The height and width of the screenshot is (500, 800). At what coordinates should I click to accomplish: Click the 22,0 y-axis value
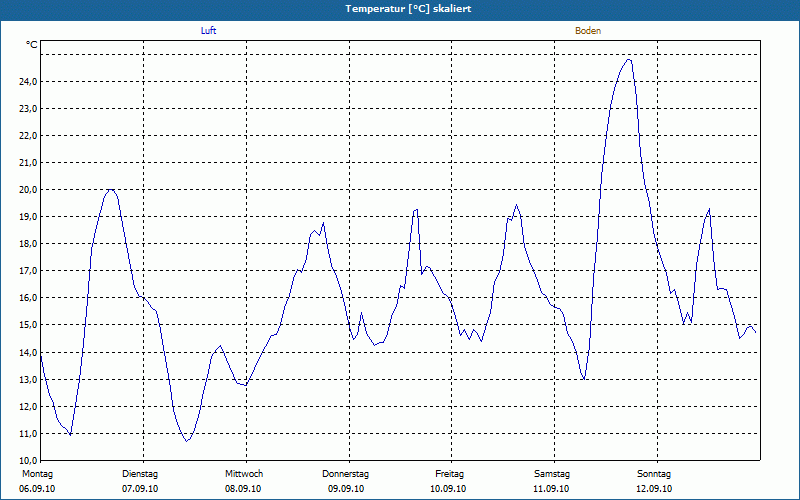point(28,136)
